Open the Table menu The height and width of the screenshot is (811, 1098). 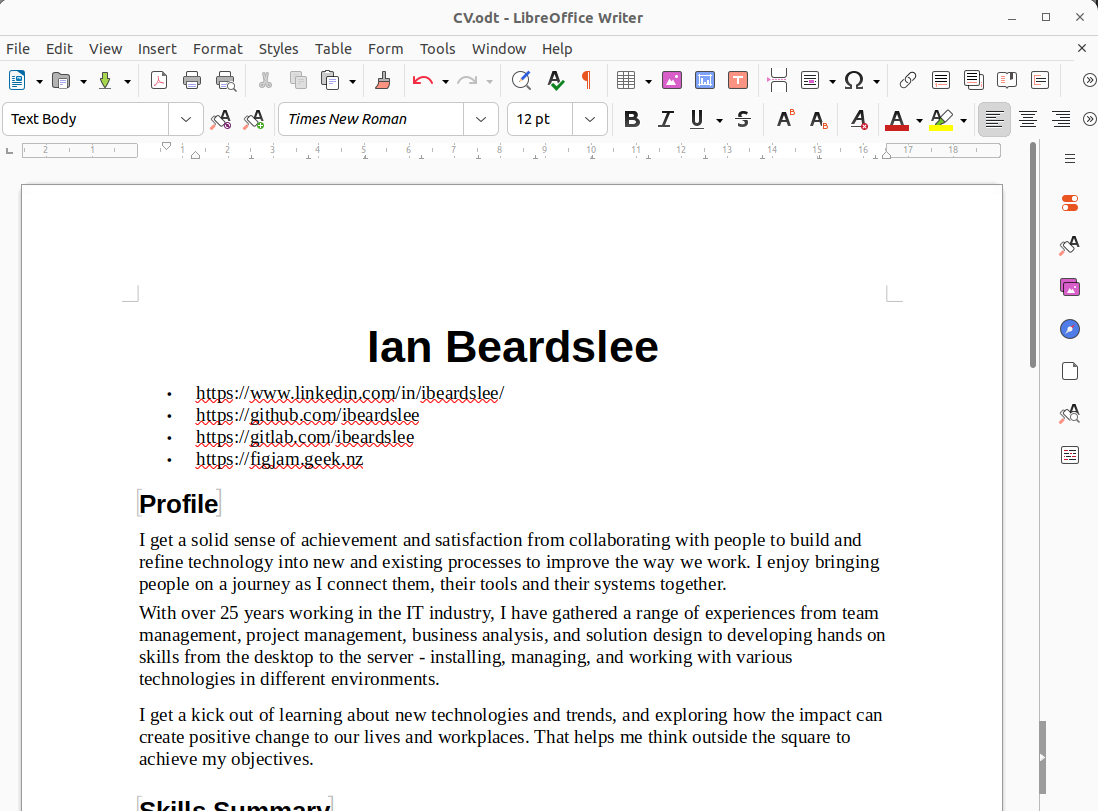tap(333, 48)
